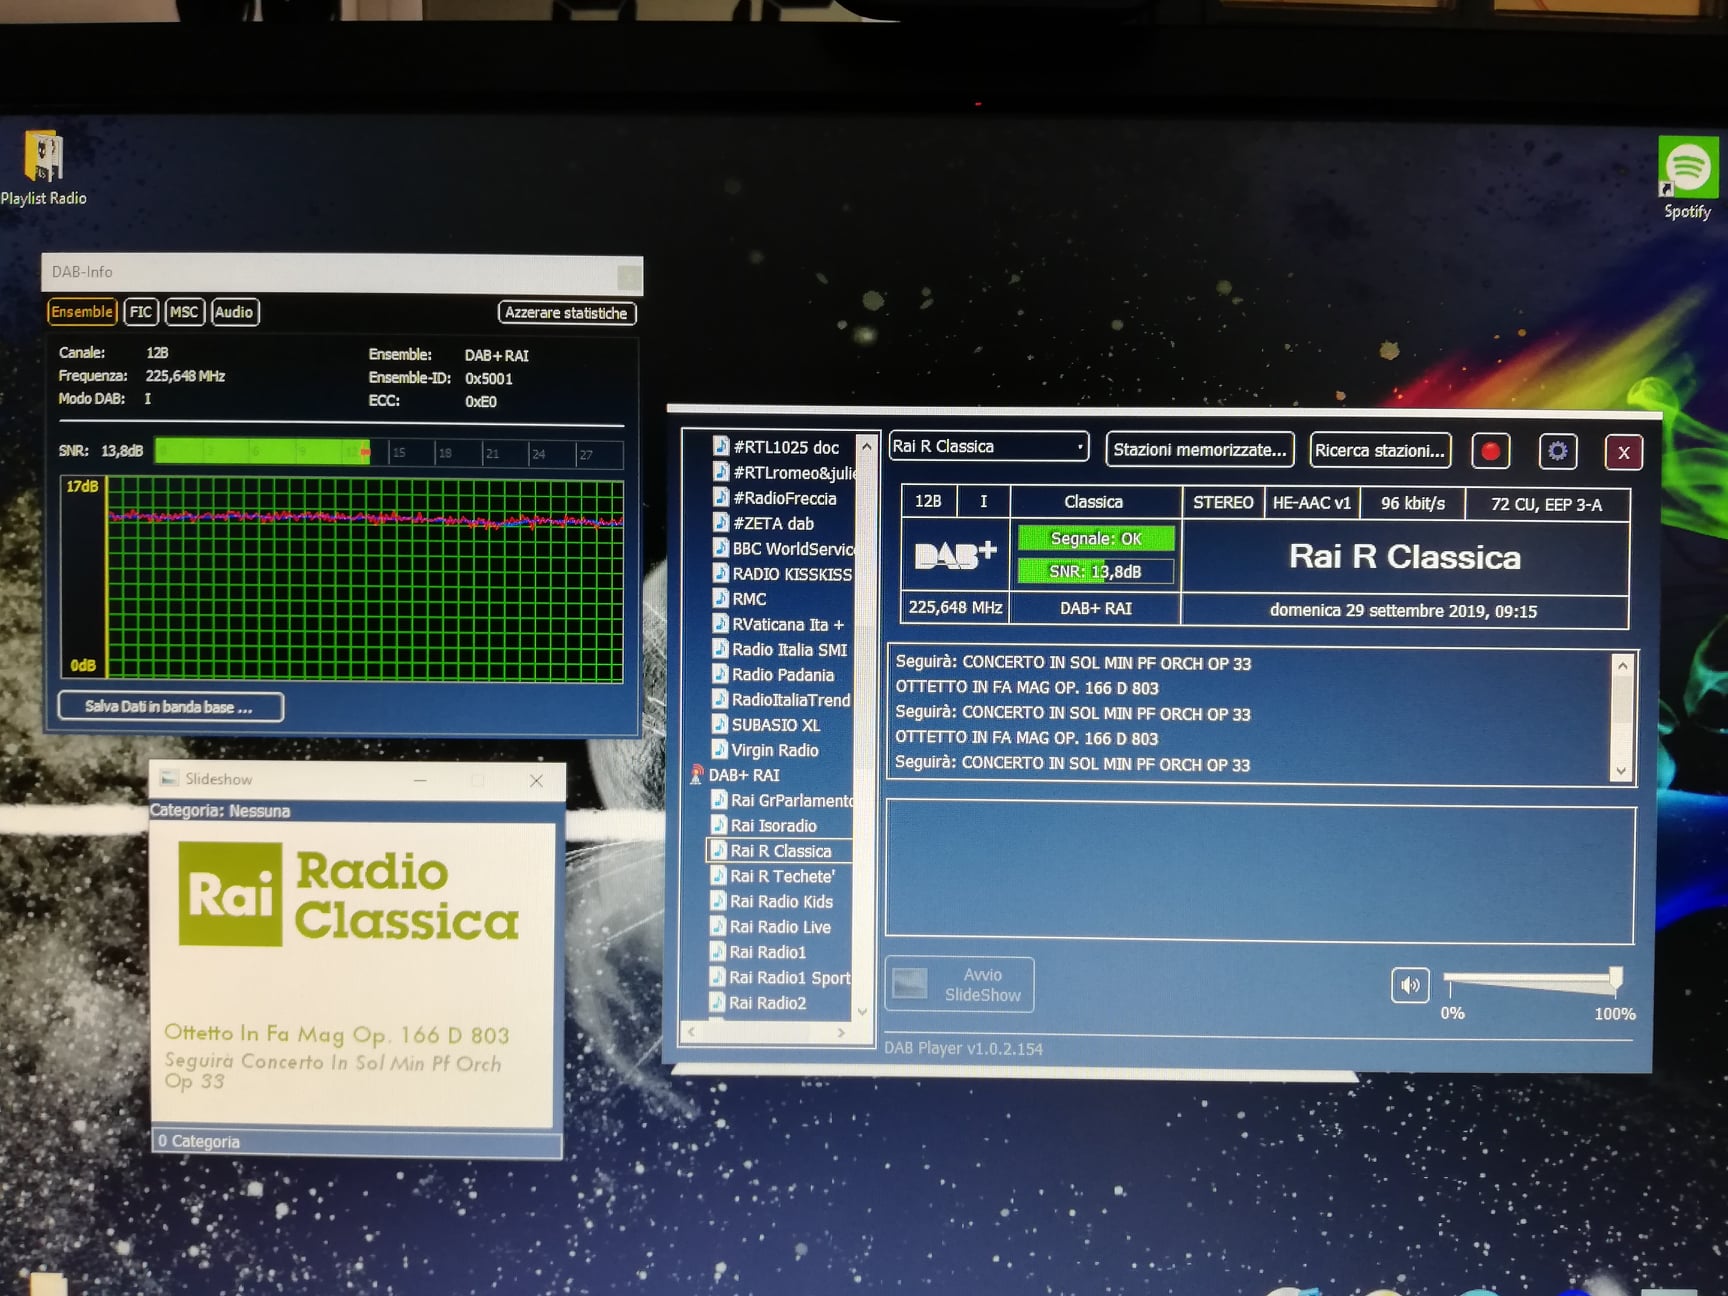Close DAB Player with X button

[x=1623, y=452]
